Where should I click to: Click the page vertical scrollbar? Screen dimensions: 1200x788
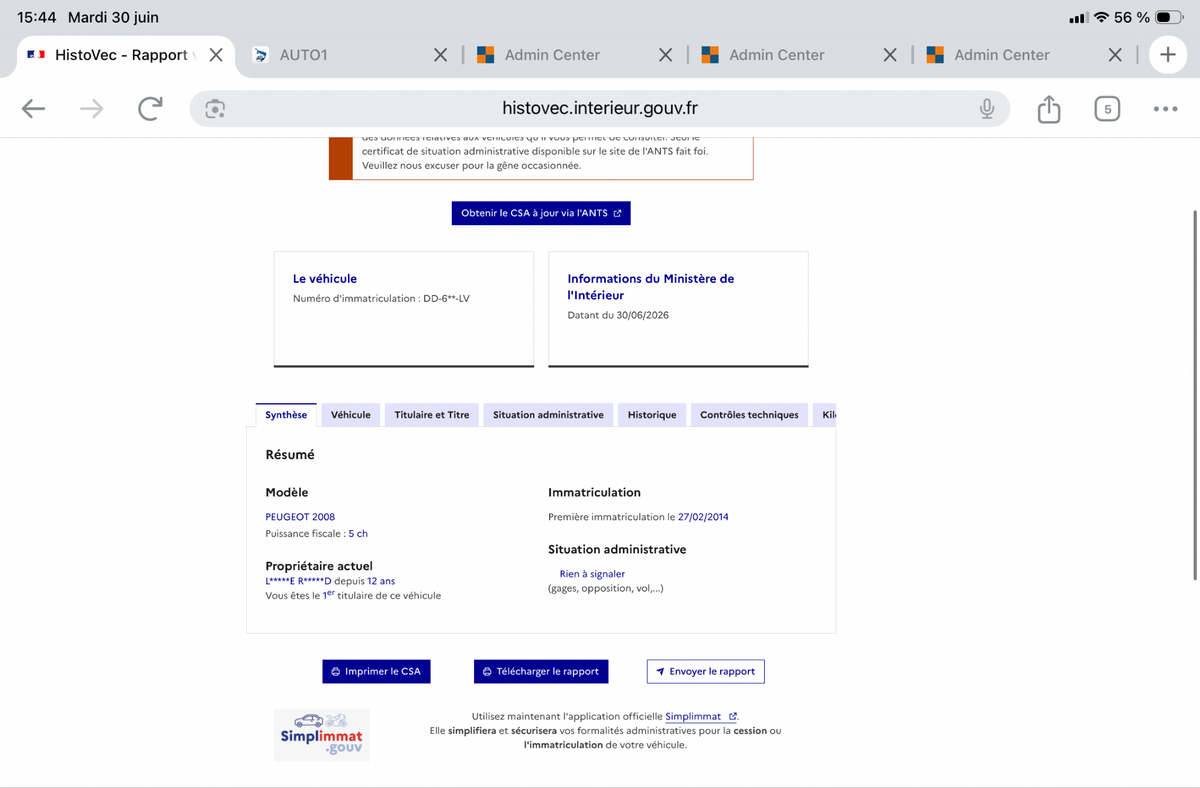point(1195,394)
